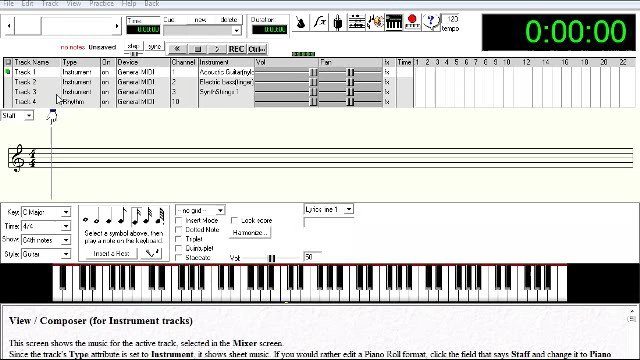Click the REC transport button

point(236,49)
